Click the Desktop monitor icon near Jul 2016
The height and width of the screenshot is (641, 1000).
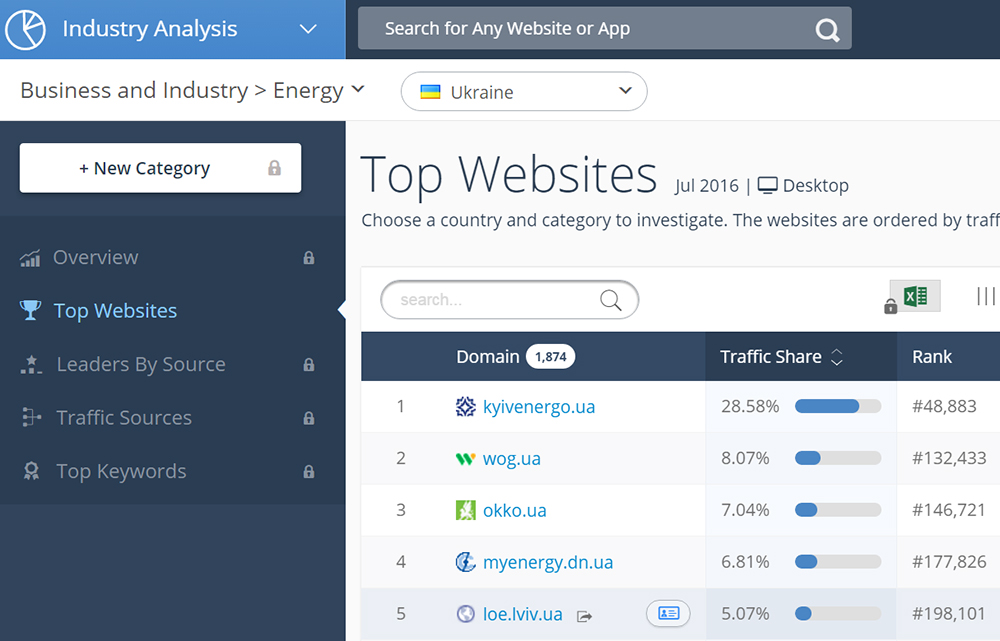tap(766, 185)
